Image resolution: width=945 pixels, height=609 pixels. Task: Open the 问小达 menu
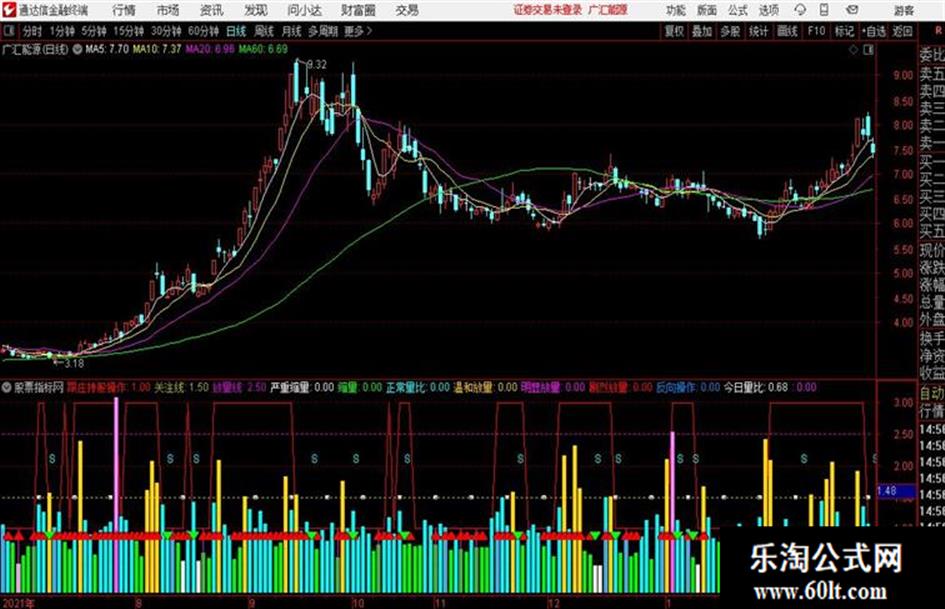pos(304,10)
